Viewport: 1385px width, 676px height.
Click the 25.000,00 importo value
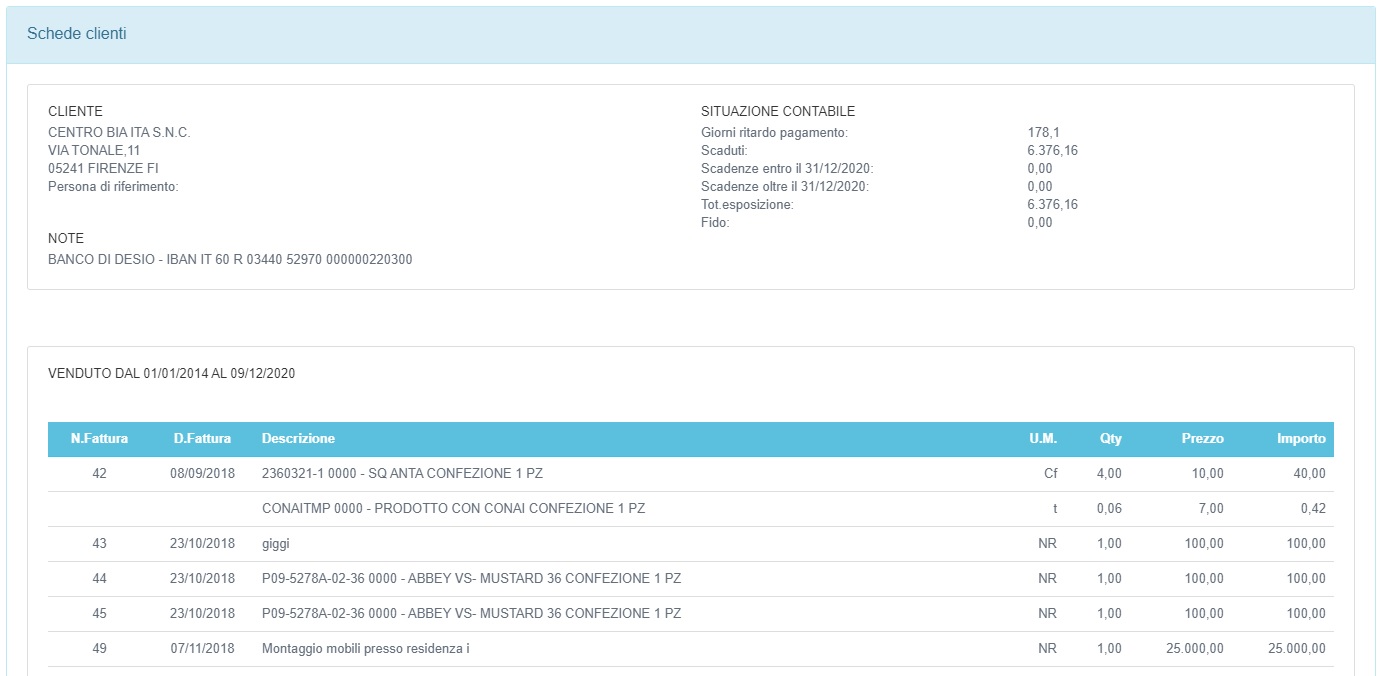point(1296,649)
